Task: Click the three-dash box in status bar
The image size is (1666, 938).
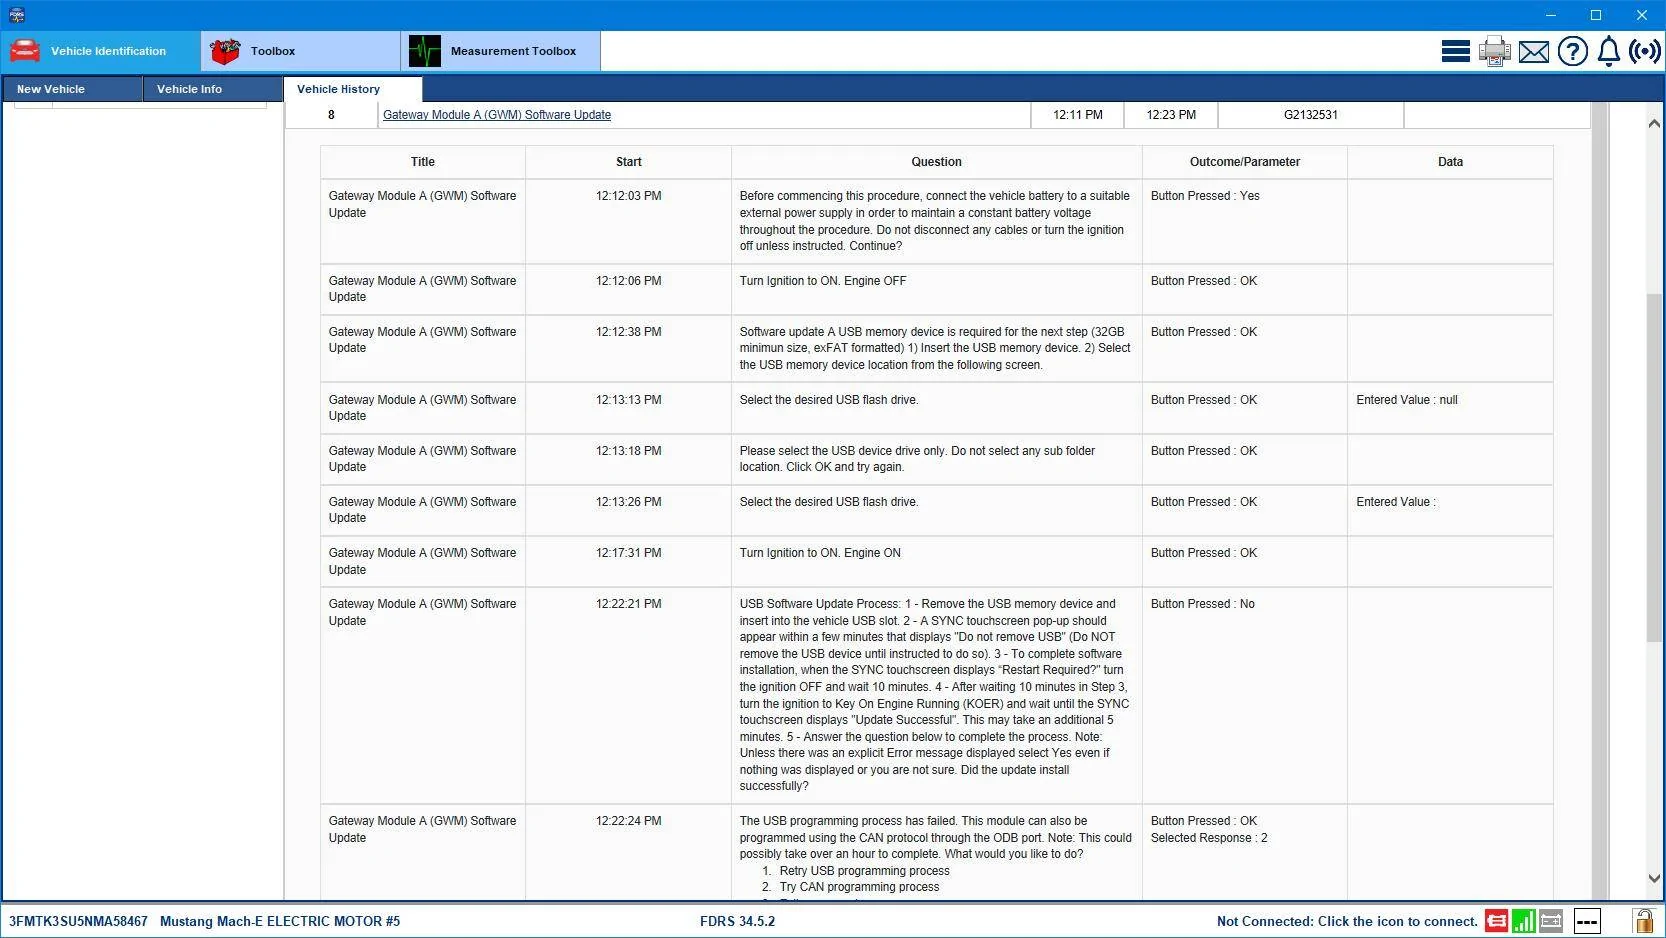Action: 1587,921
